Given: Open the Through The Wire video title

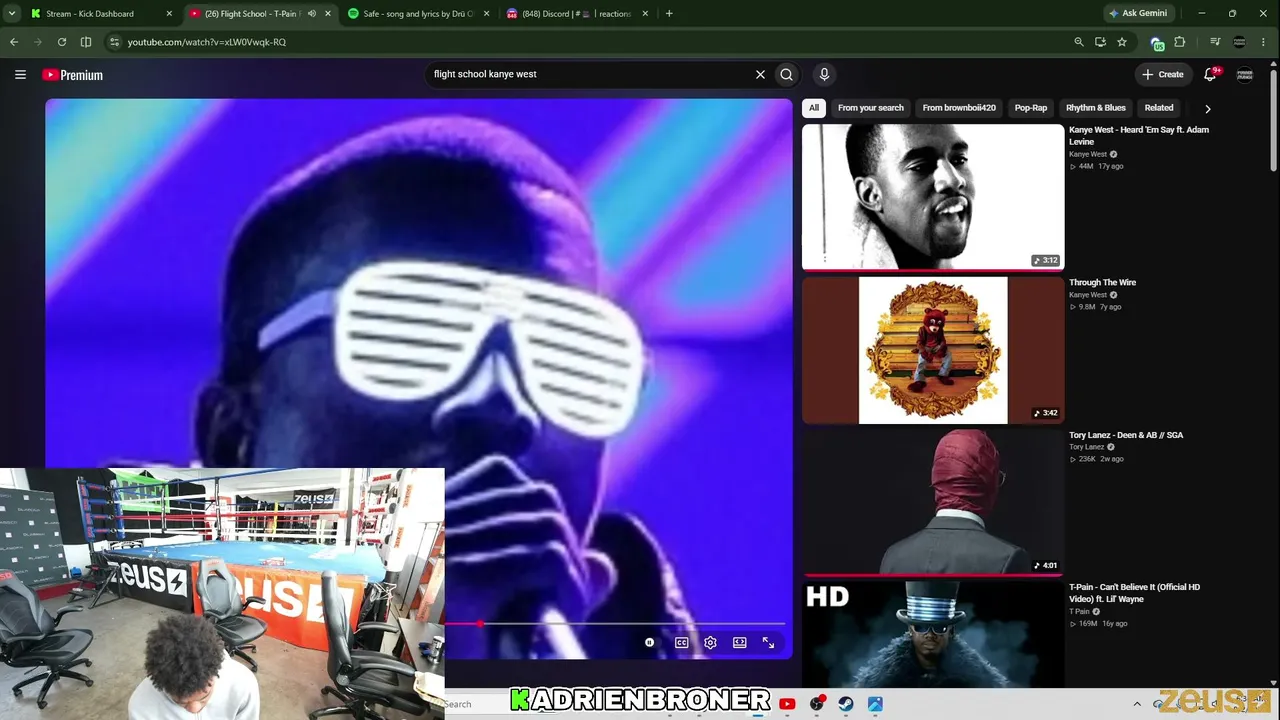Looking at the screenshot, I should 1103,283.
